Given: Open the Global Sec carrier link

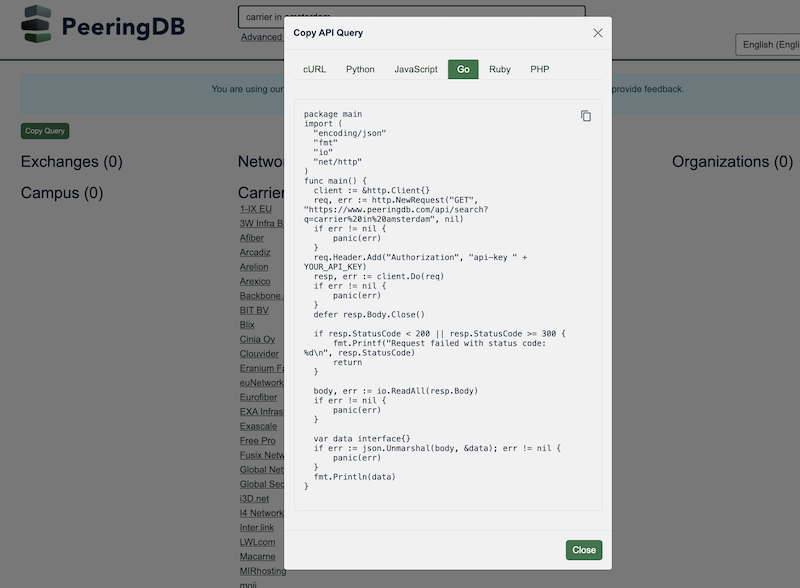Looking at the screenshot, I should 261,484.
